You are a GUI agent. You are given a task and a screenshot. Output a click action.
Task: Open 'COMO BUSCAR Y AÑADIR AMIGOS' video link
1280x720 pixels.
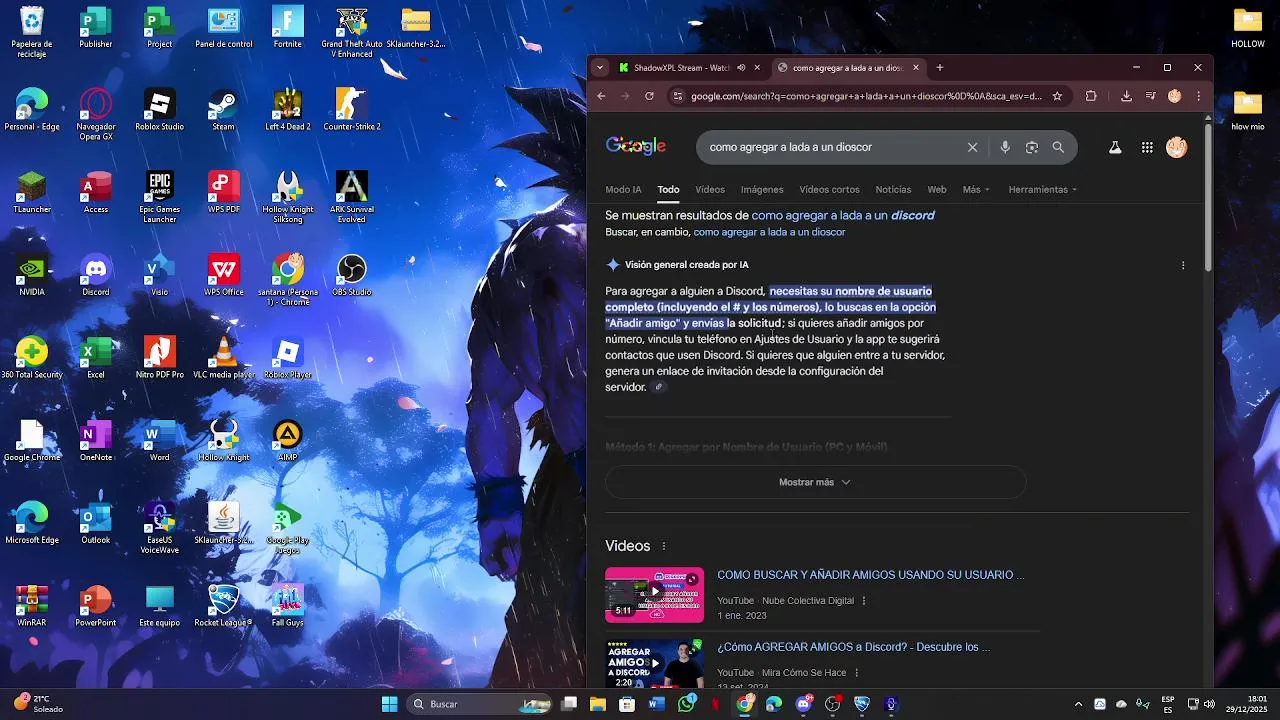870,575
